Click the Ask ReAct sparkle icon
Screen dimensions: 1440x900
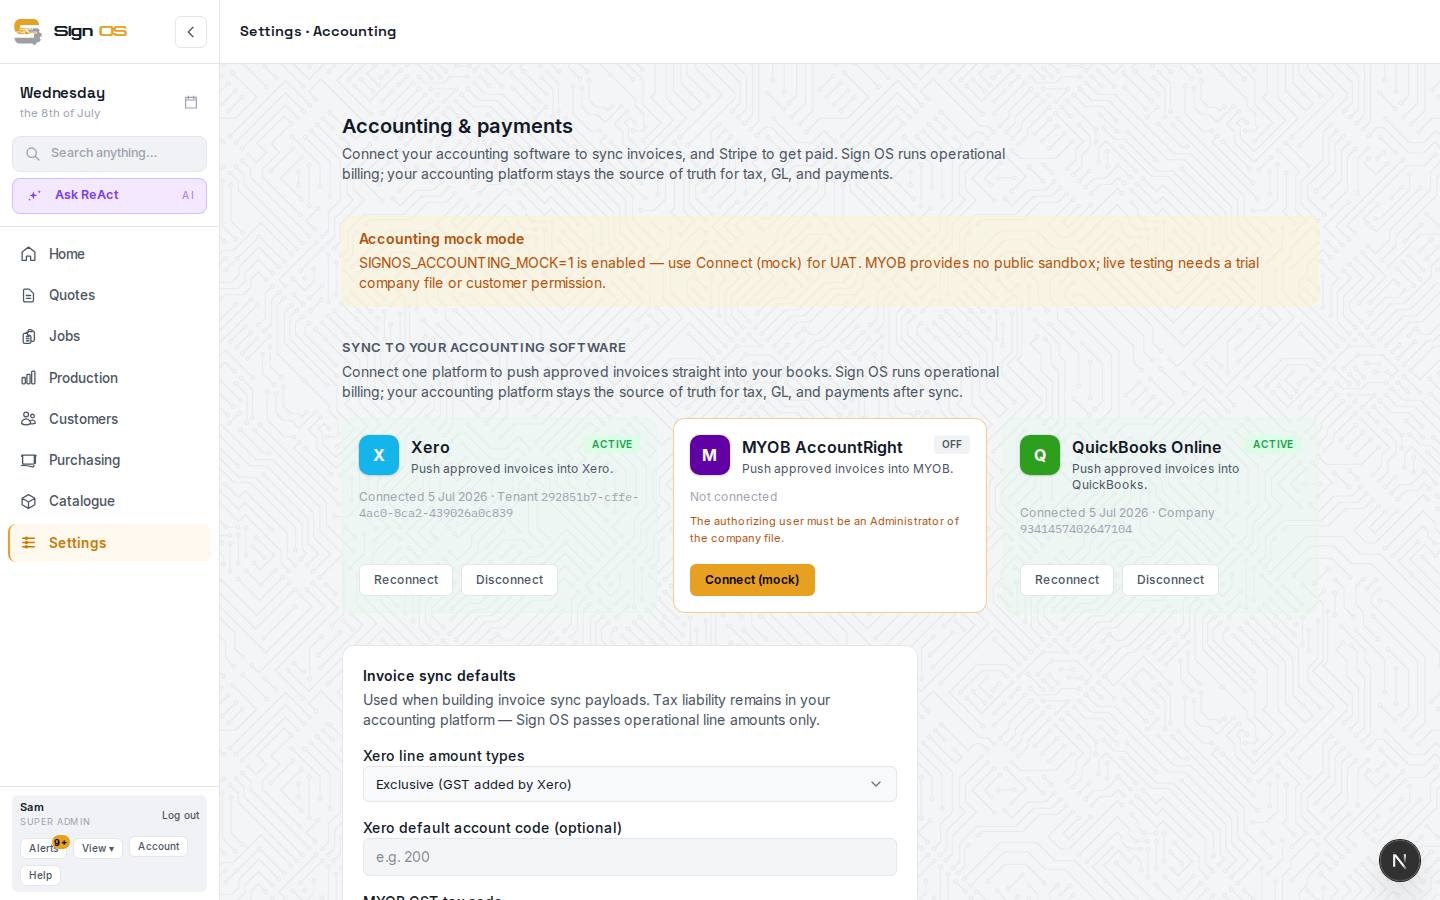[34, 195]
